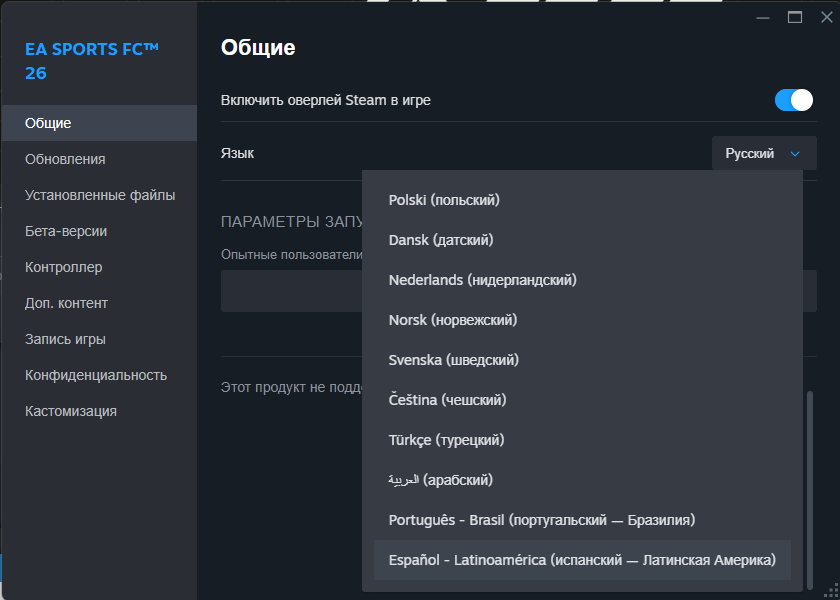The image size is (840, 600).
Task: Click the language list scrollbar thumb
Action: tap(809, 480)
